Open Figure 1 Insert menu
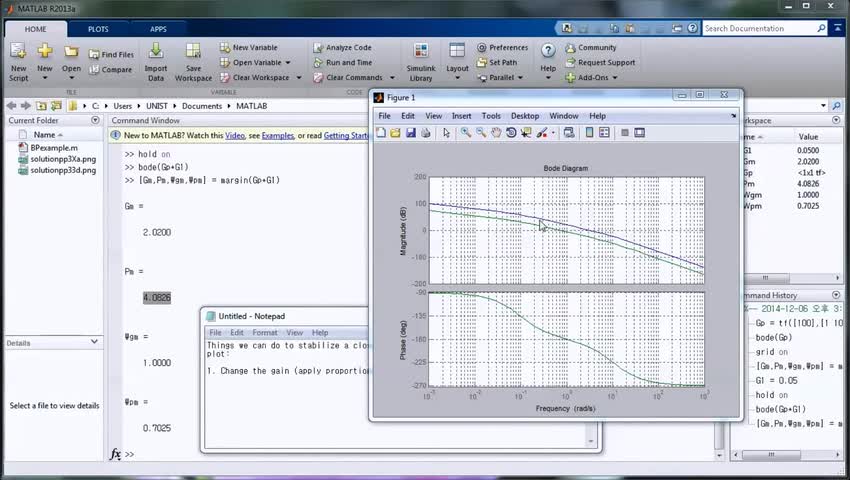The width and height of the screenshot is (850, 480). pos(461,116)
